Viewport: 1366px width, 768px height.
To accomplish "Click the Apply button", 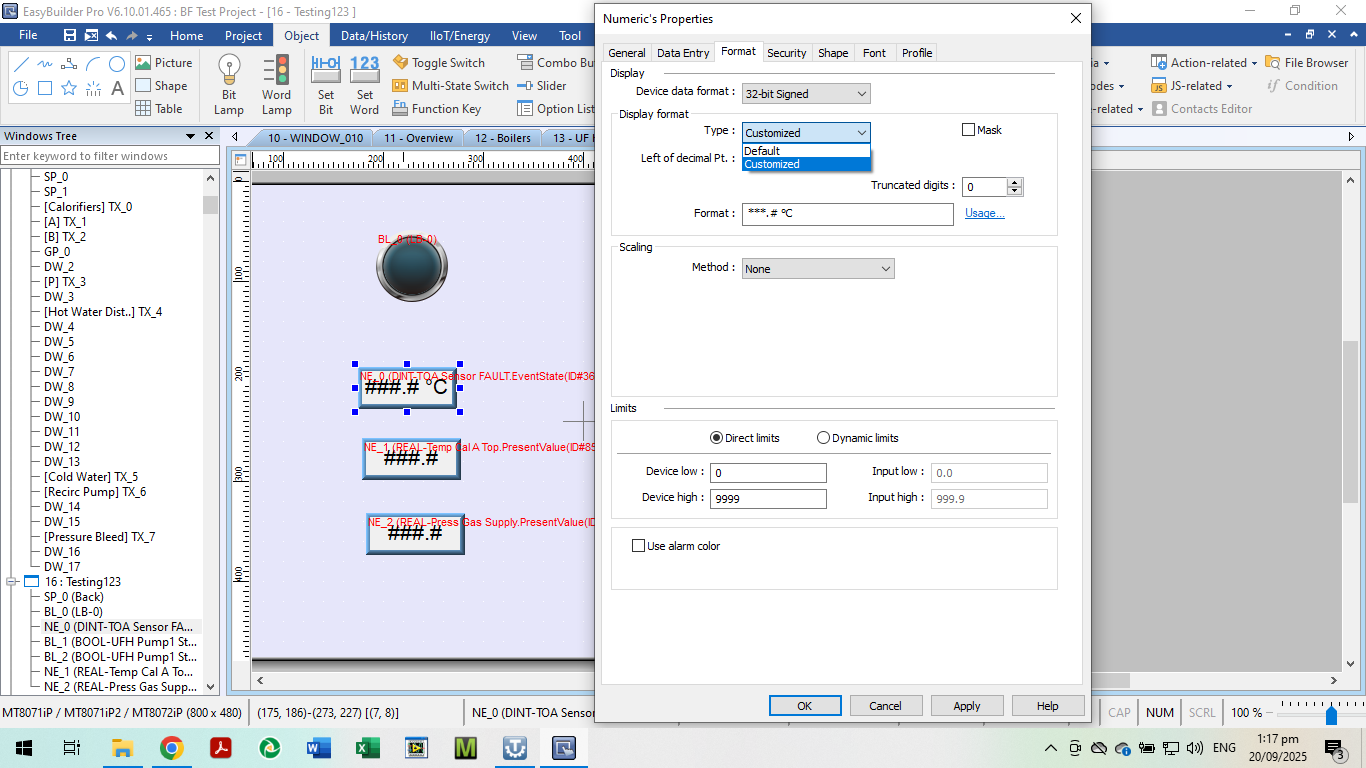I will (966, 706).
